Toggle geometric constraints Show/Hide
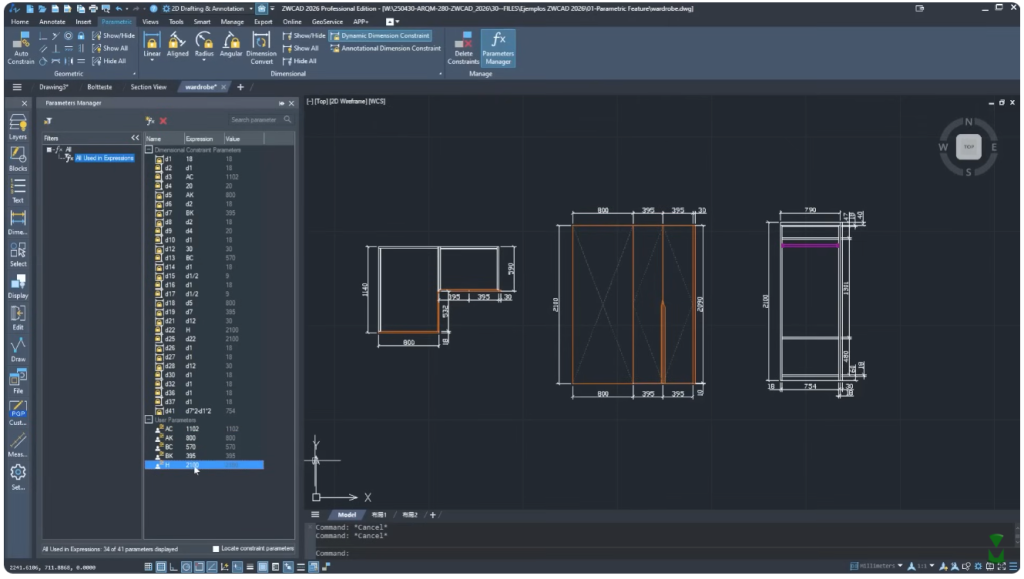1024x579 pixels. tap(113, 36)
